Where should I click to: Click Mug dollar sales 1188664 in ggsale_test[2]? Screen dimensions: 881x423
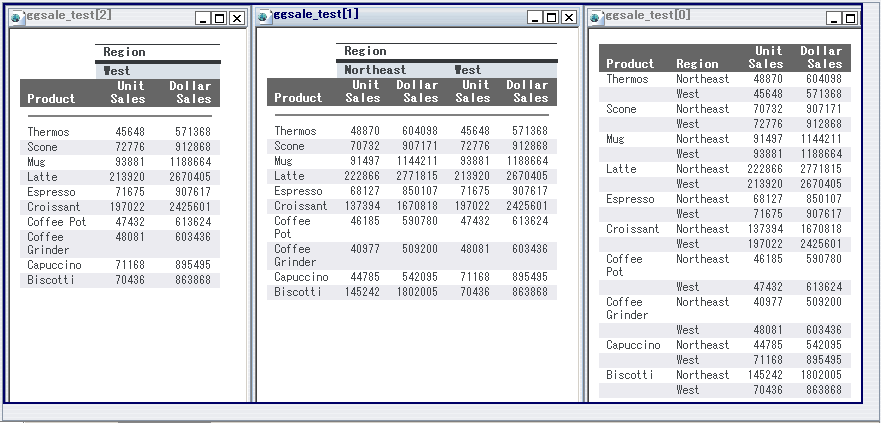click(x=190, y=162)
